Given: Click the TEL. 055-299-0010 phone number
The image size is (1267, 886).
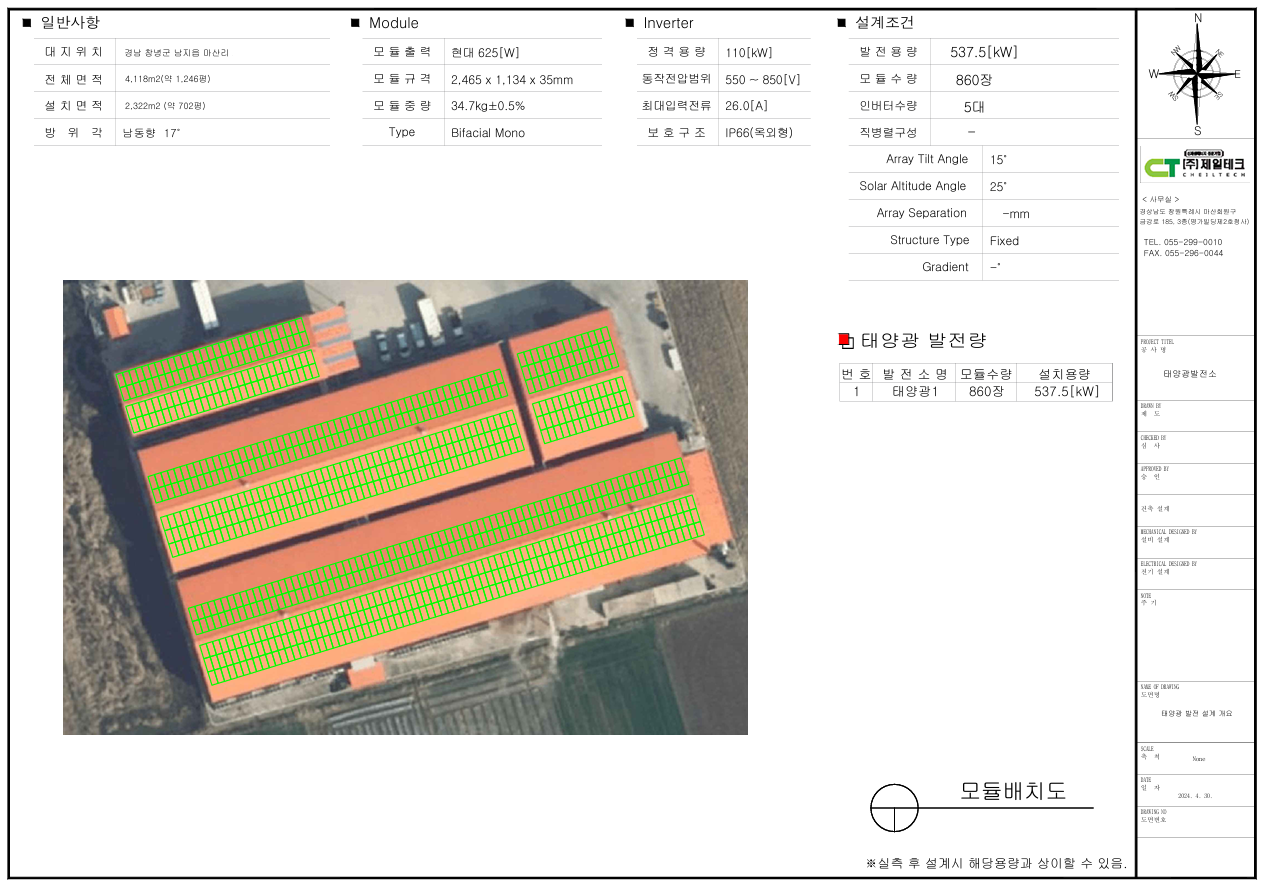Looking at the screenshot, I should [x=1182, y=242].
